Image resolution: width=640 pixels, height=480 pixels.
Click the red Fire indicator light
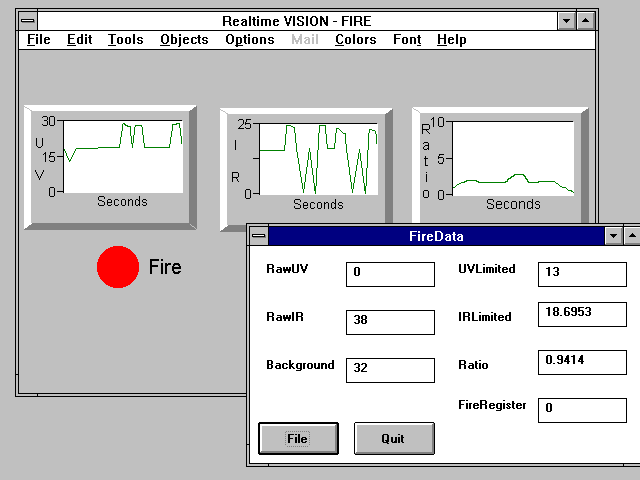(x=117, y=267)
